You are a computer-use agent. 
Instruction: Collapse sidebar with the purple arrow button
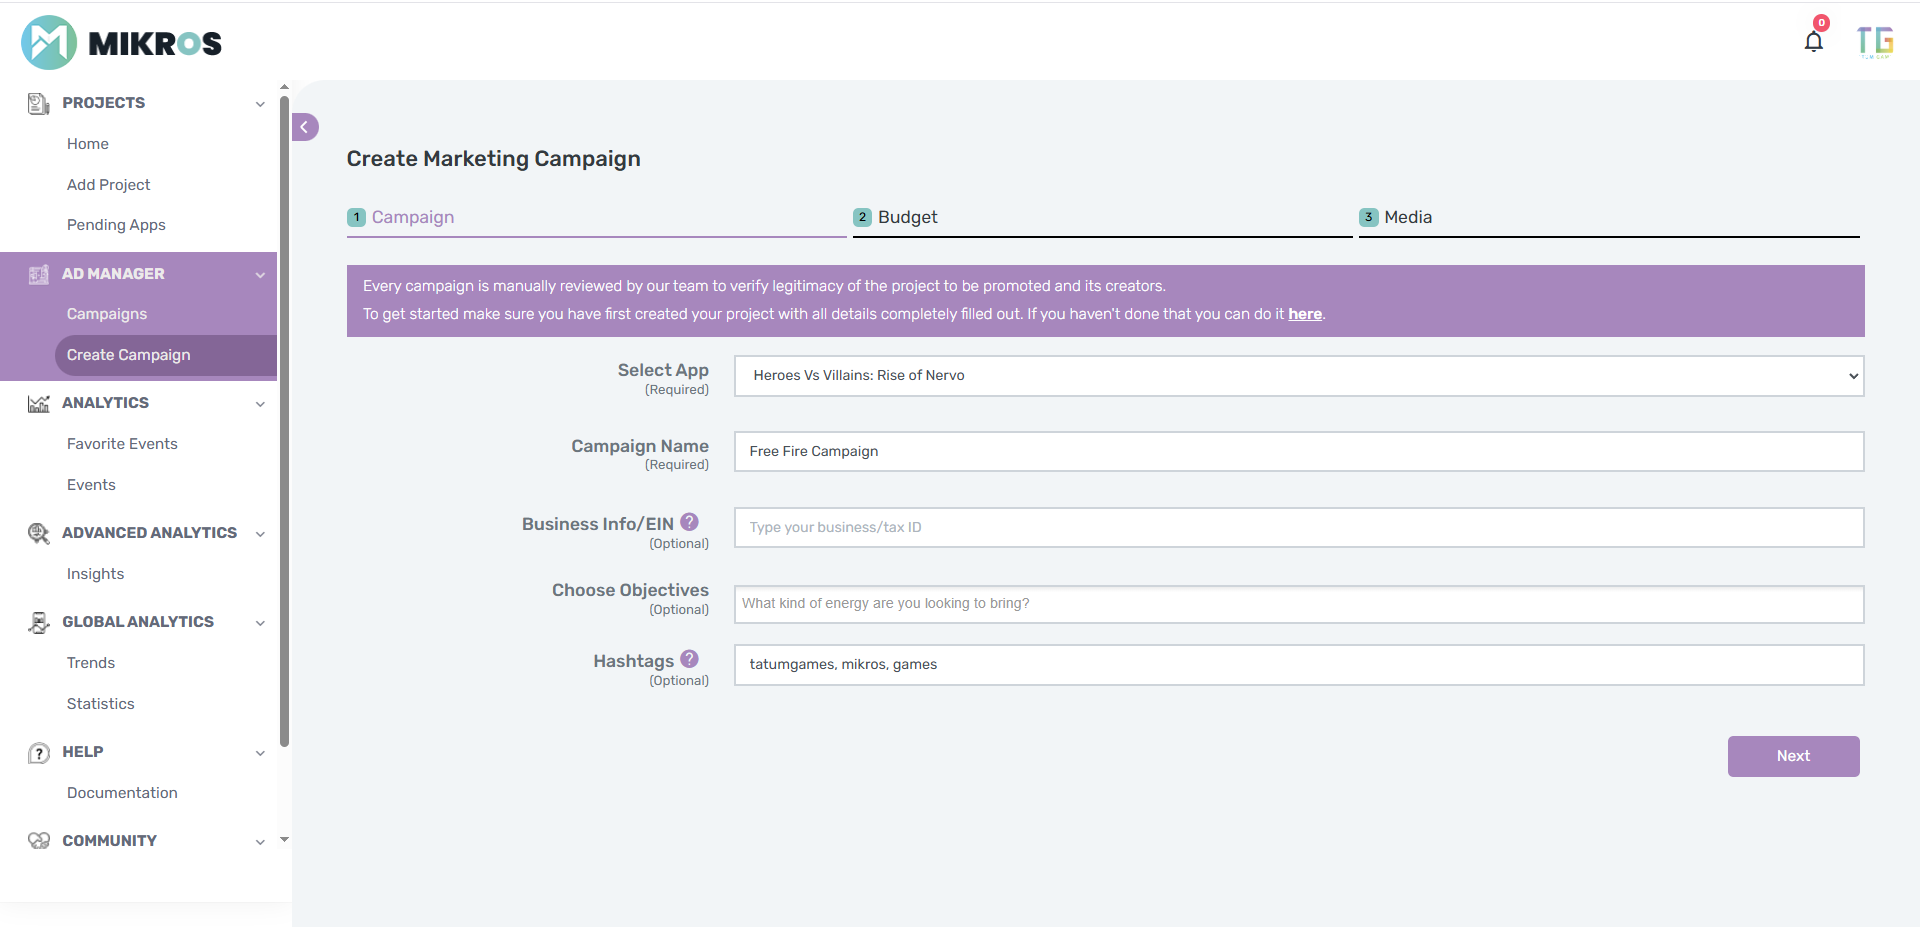point(305,127)
